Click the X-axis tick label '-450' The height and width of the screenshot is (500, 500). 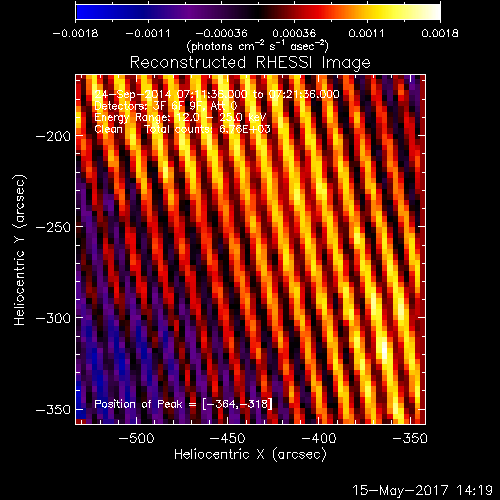point(227,438)
